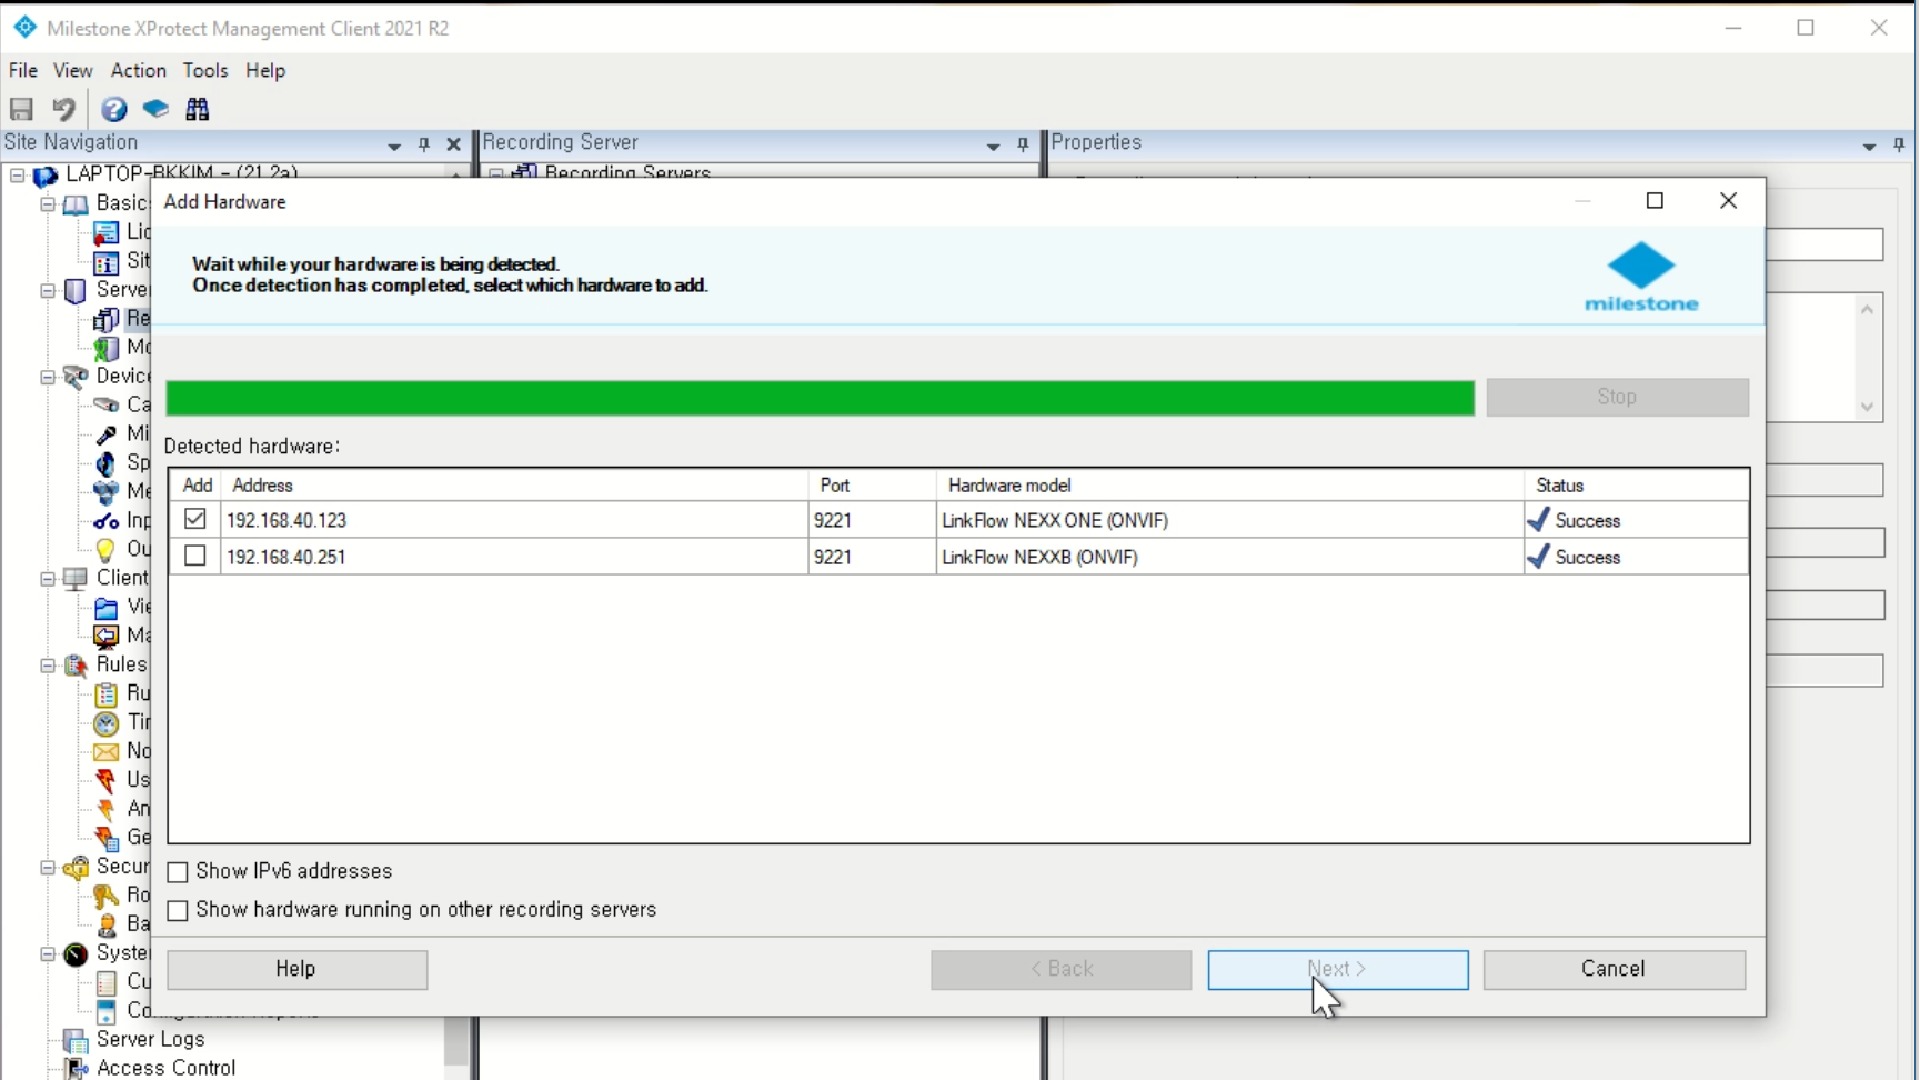The image size is (1920, 1080).
Task: Select the Speakers icon under Devices
Action: (106, 463)
